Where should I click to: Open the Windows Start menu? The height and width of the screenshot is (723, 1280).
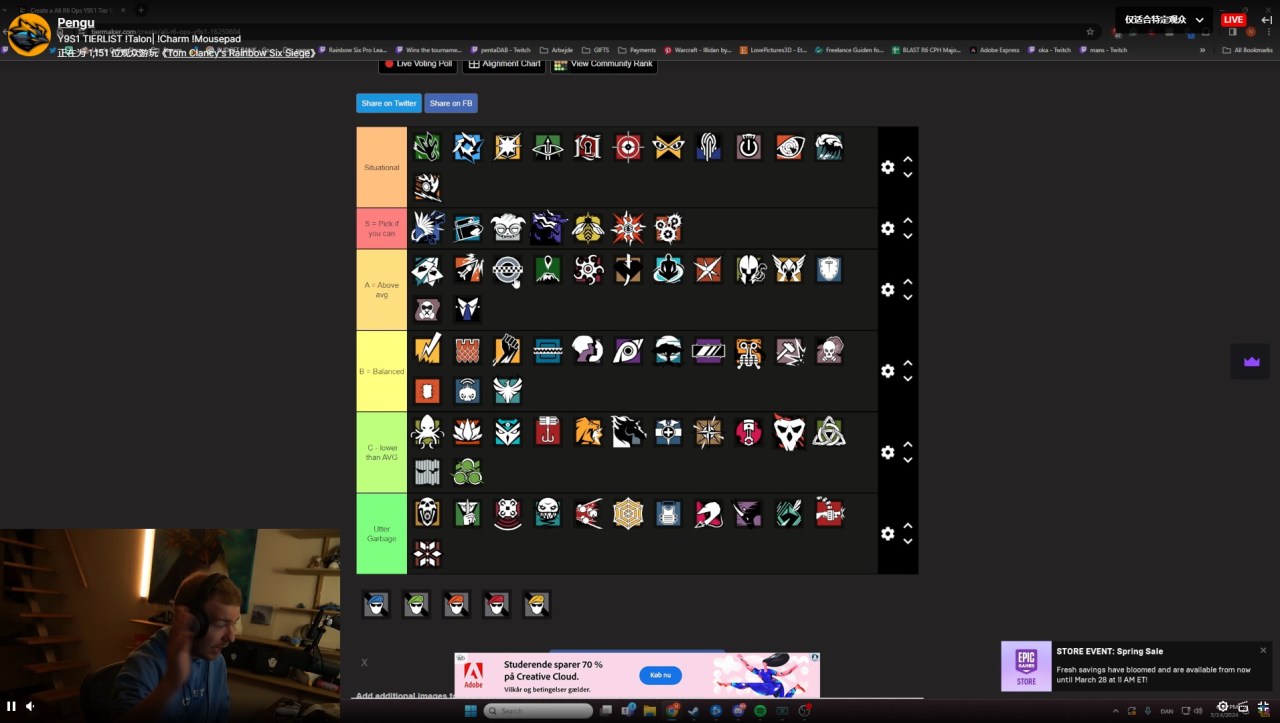pos(469,711)
